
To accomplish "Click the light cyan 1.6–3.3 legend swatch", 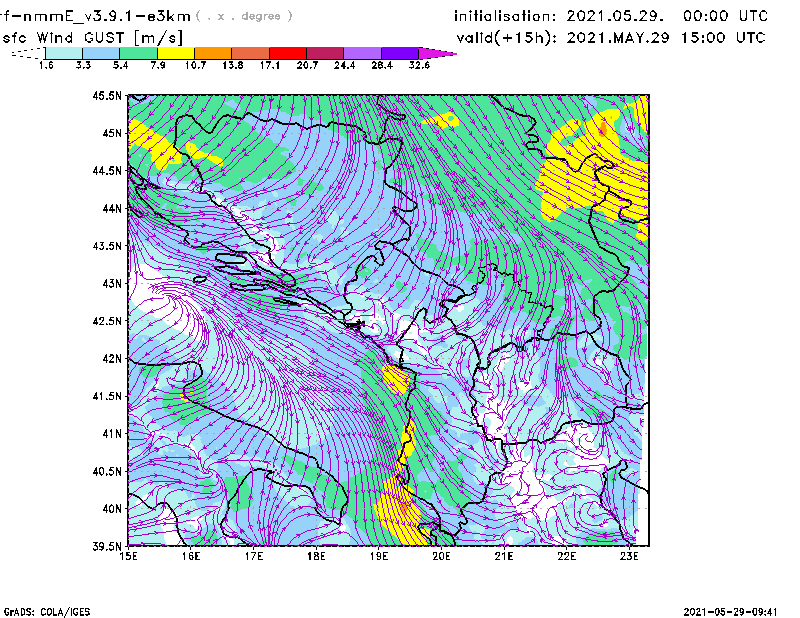I will tap(64, 53).
